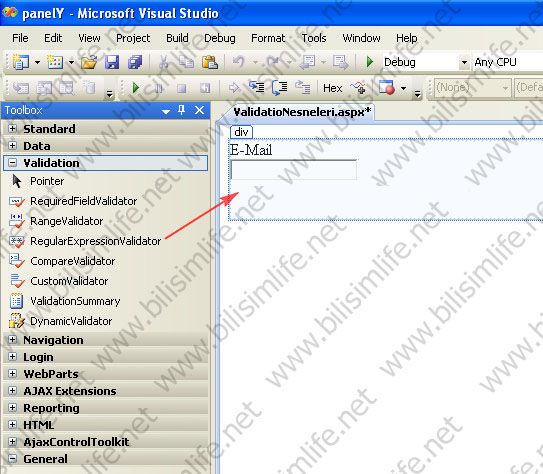Click the Stop Debugging square icon

tap(181, 88)
